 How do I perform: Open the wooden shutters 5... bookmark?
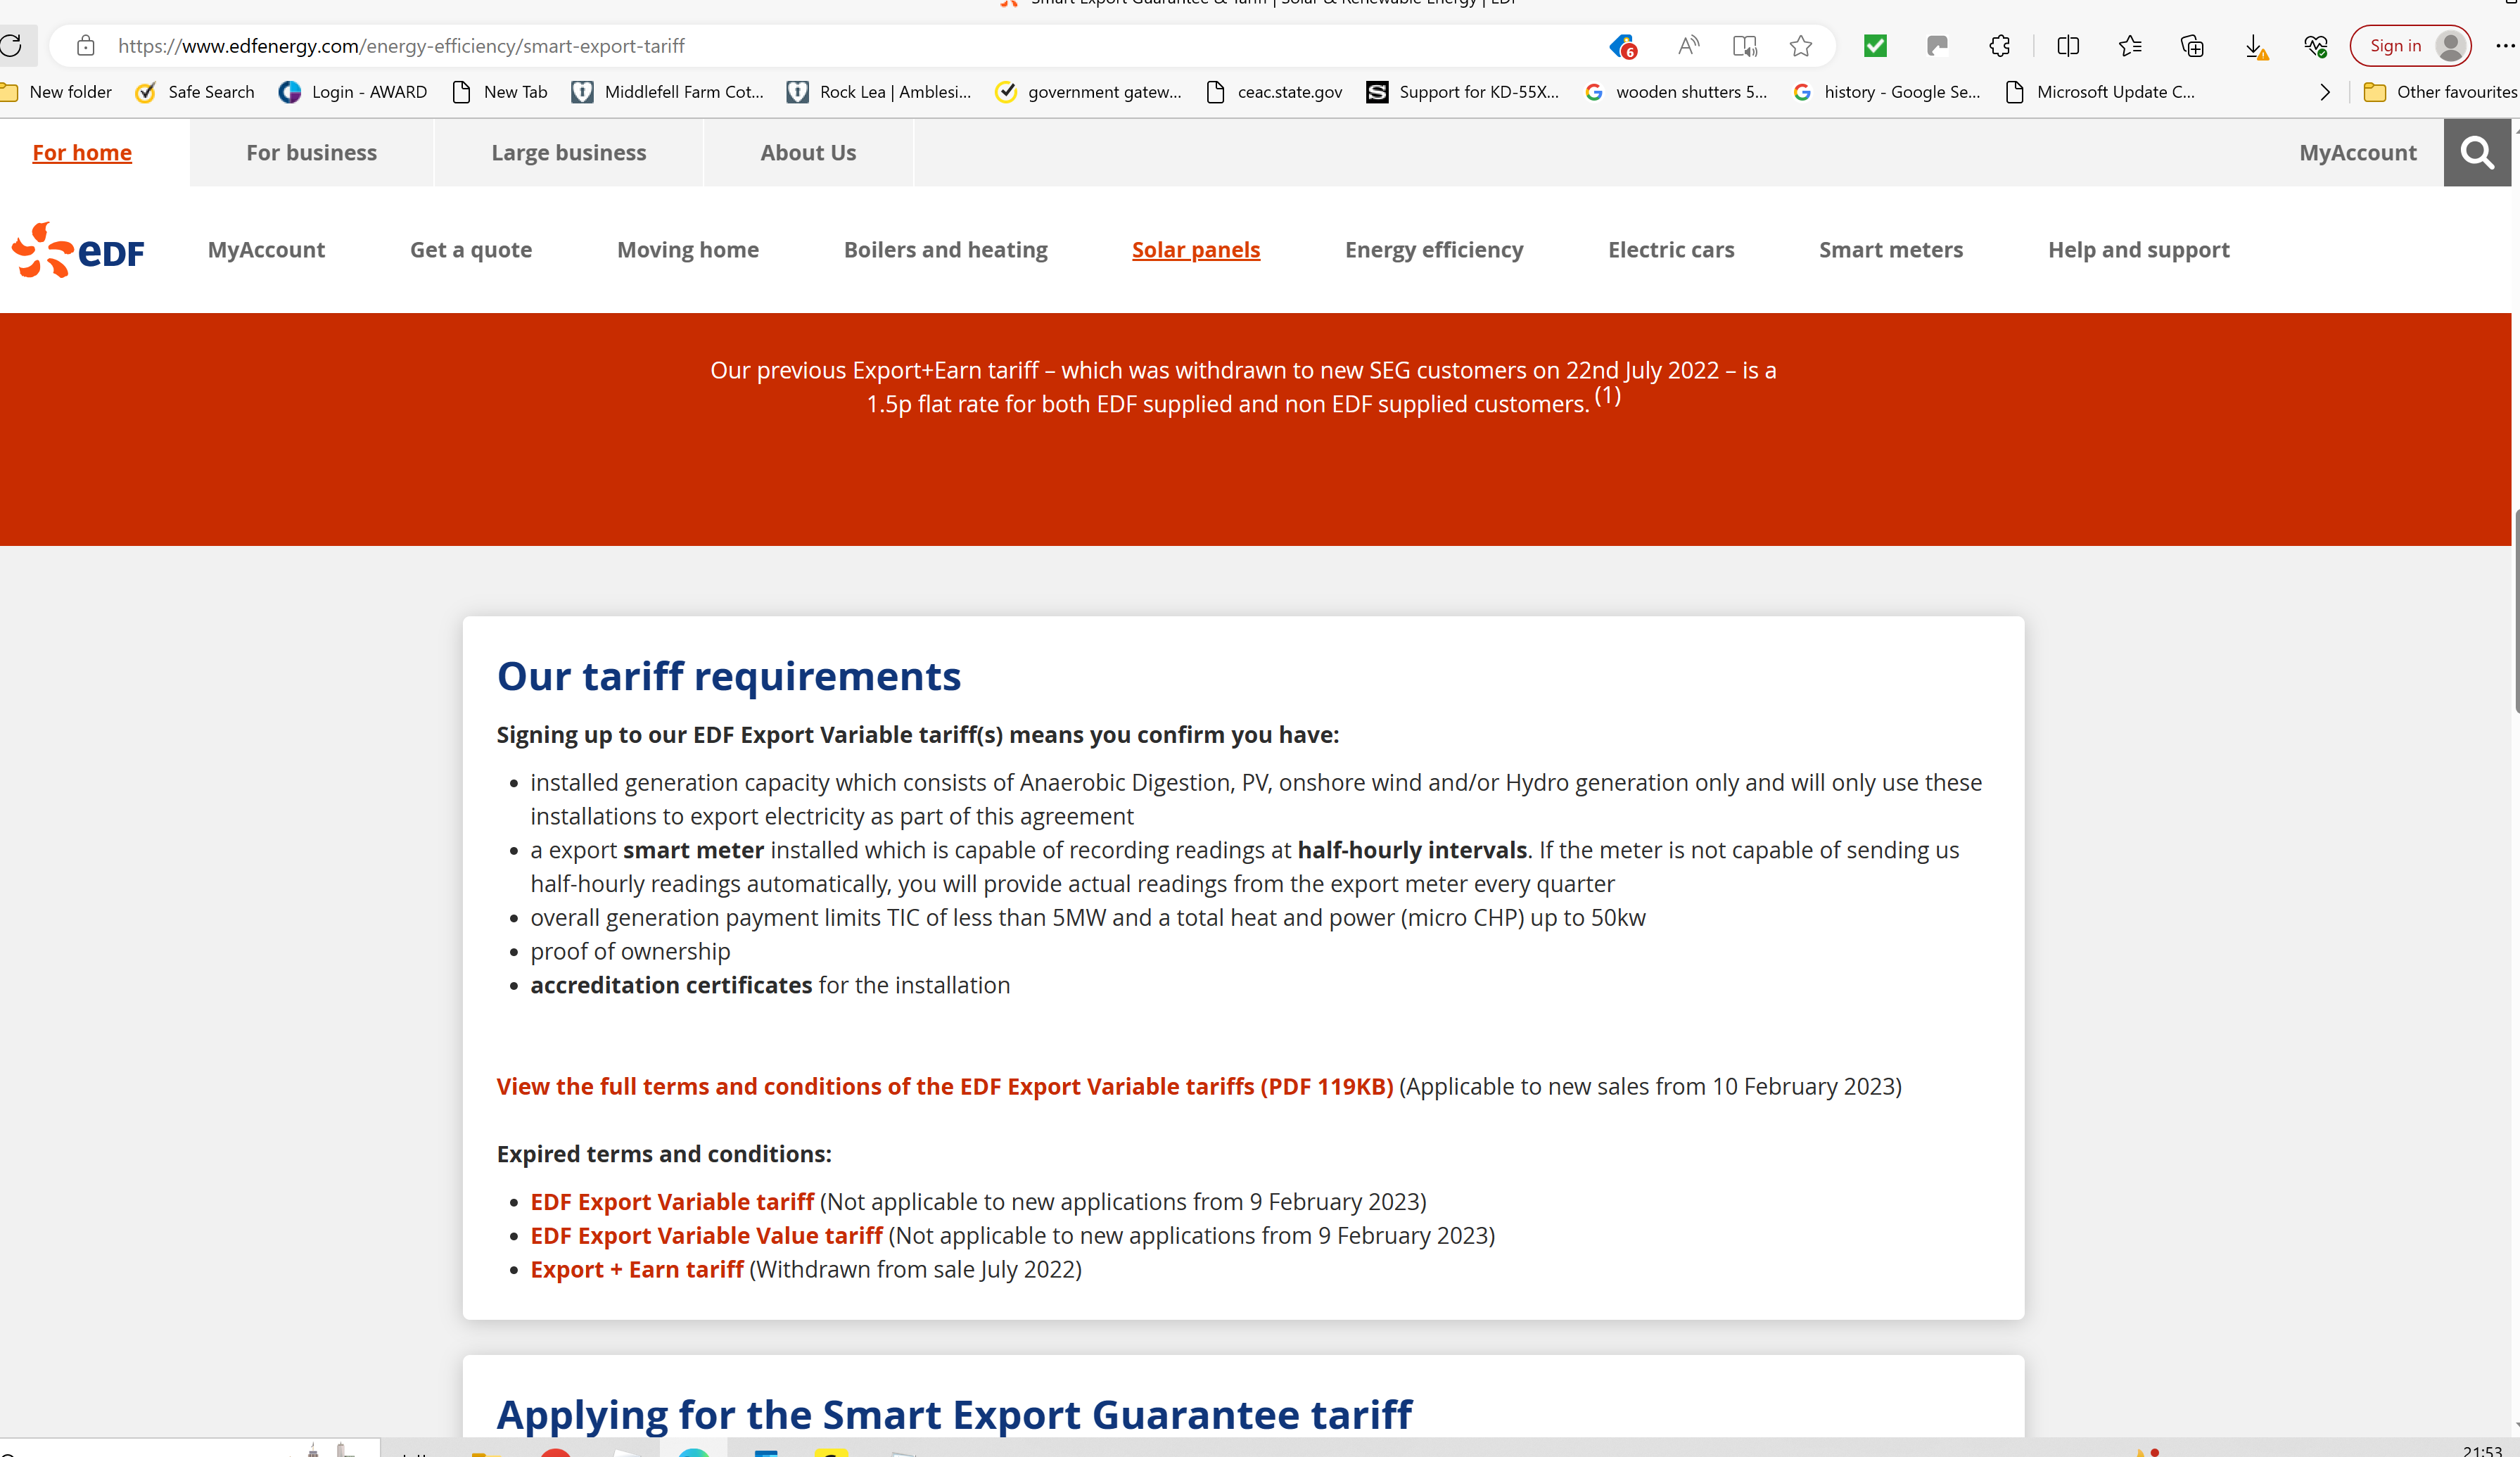[1677, 92]
